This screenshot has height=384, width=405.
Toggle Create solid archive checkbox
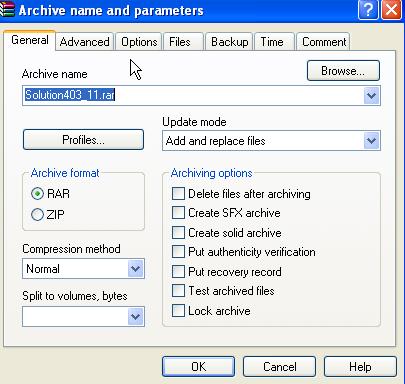click(x=178, y=232)
